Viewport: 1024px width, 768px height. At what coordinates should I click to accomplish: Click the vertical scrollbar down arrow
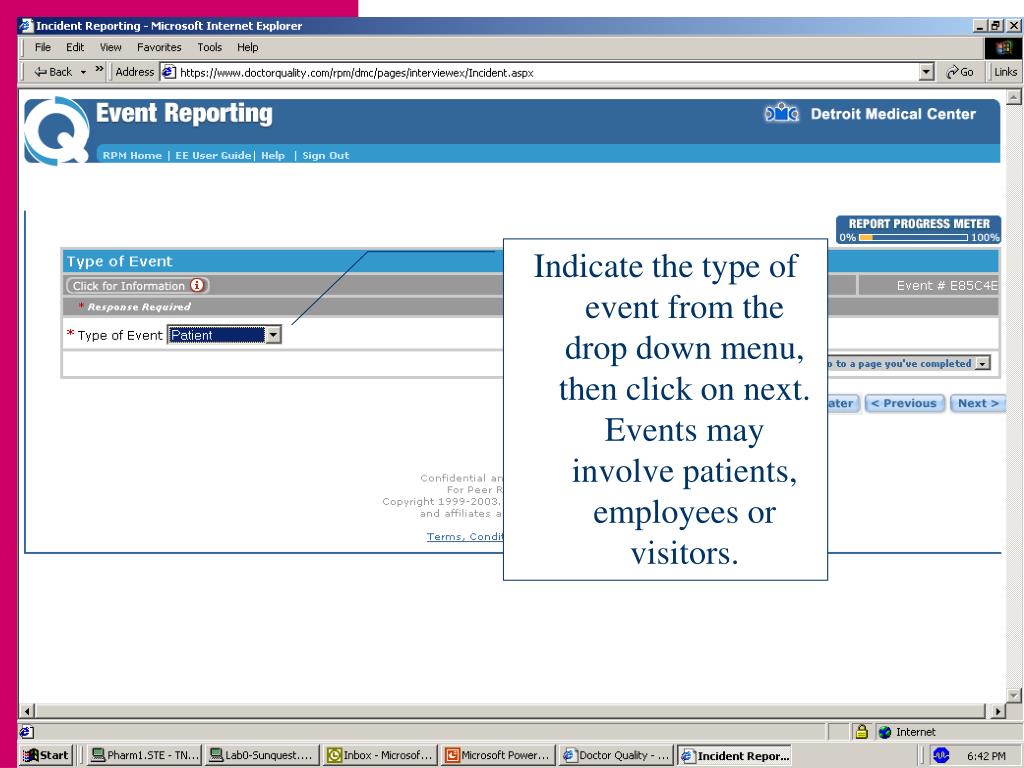point(1014,695)
